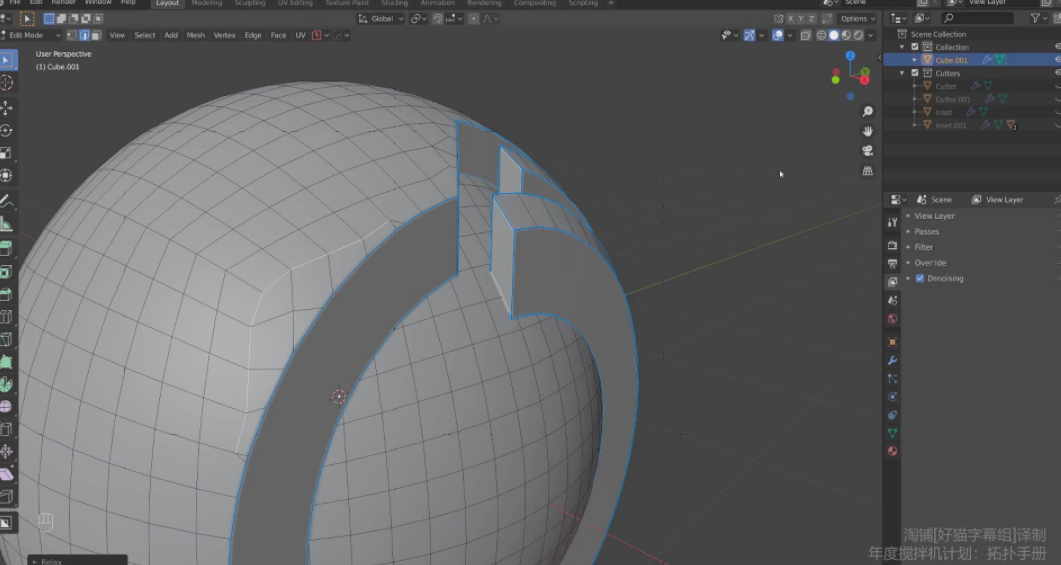This screenshot has width=1061, height=565.
Task: Toggle X axis mirror button
Action: [790, 19]
